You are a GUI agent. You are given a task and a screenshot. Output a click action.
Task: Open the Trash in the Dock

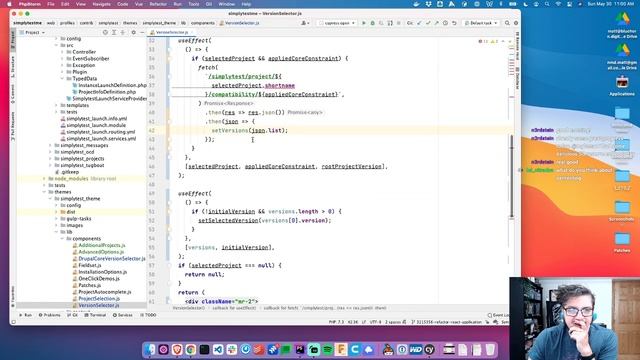490,349
